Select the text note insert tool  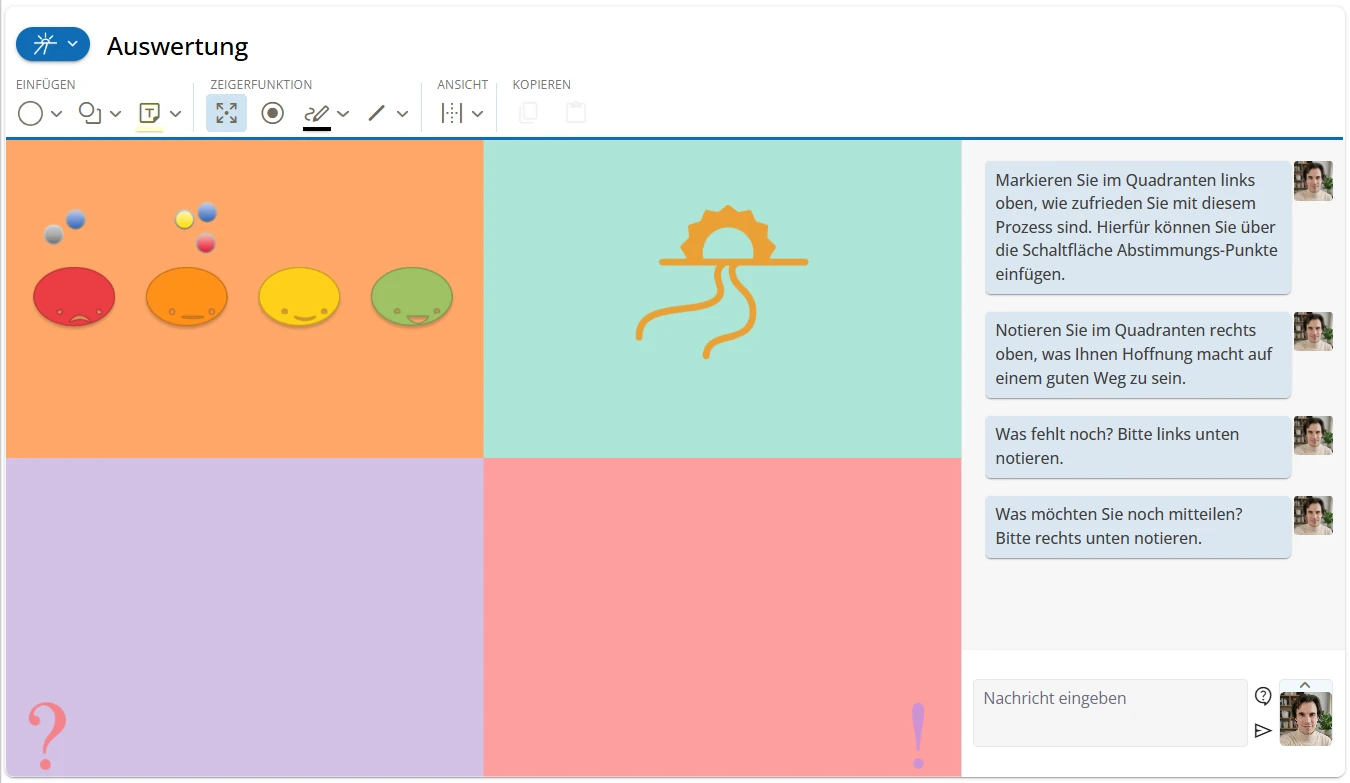pos(150,113)
